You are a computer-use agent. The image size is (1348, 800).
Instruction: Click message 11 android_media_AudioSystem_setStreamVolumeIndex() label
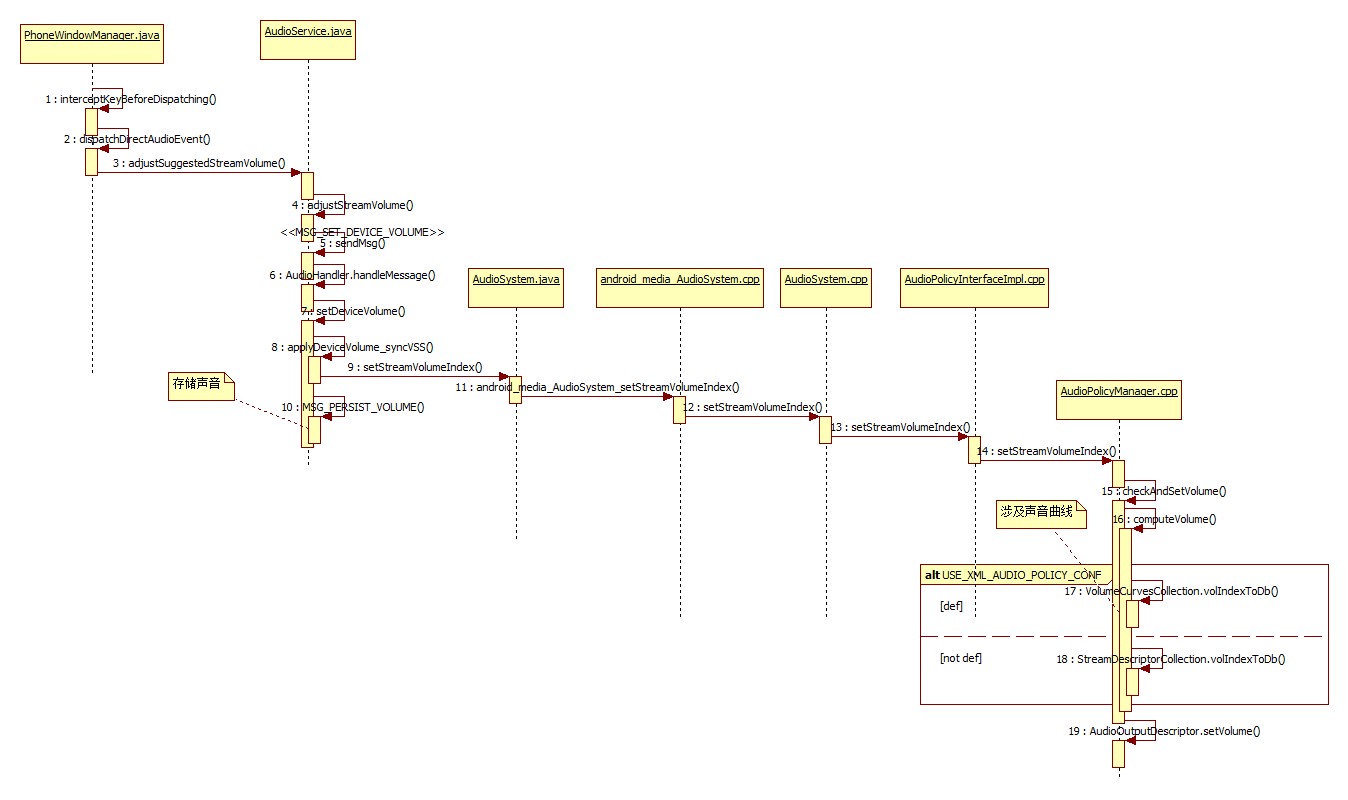coord(597,386)
